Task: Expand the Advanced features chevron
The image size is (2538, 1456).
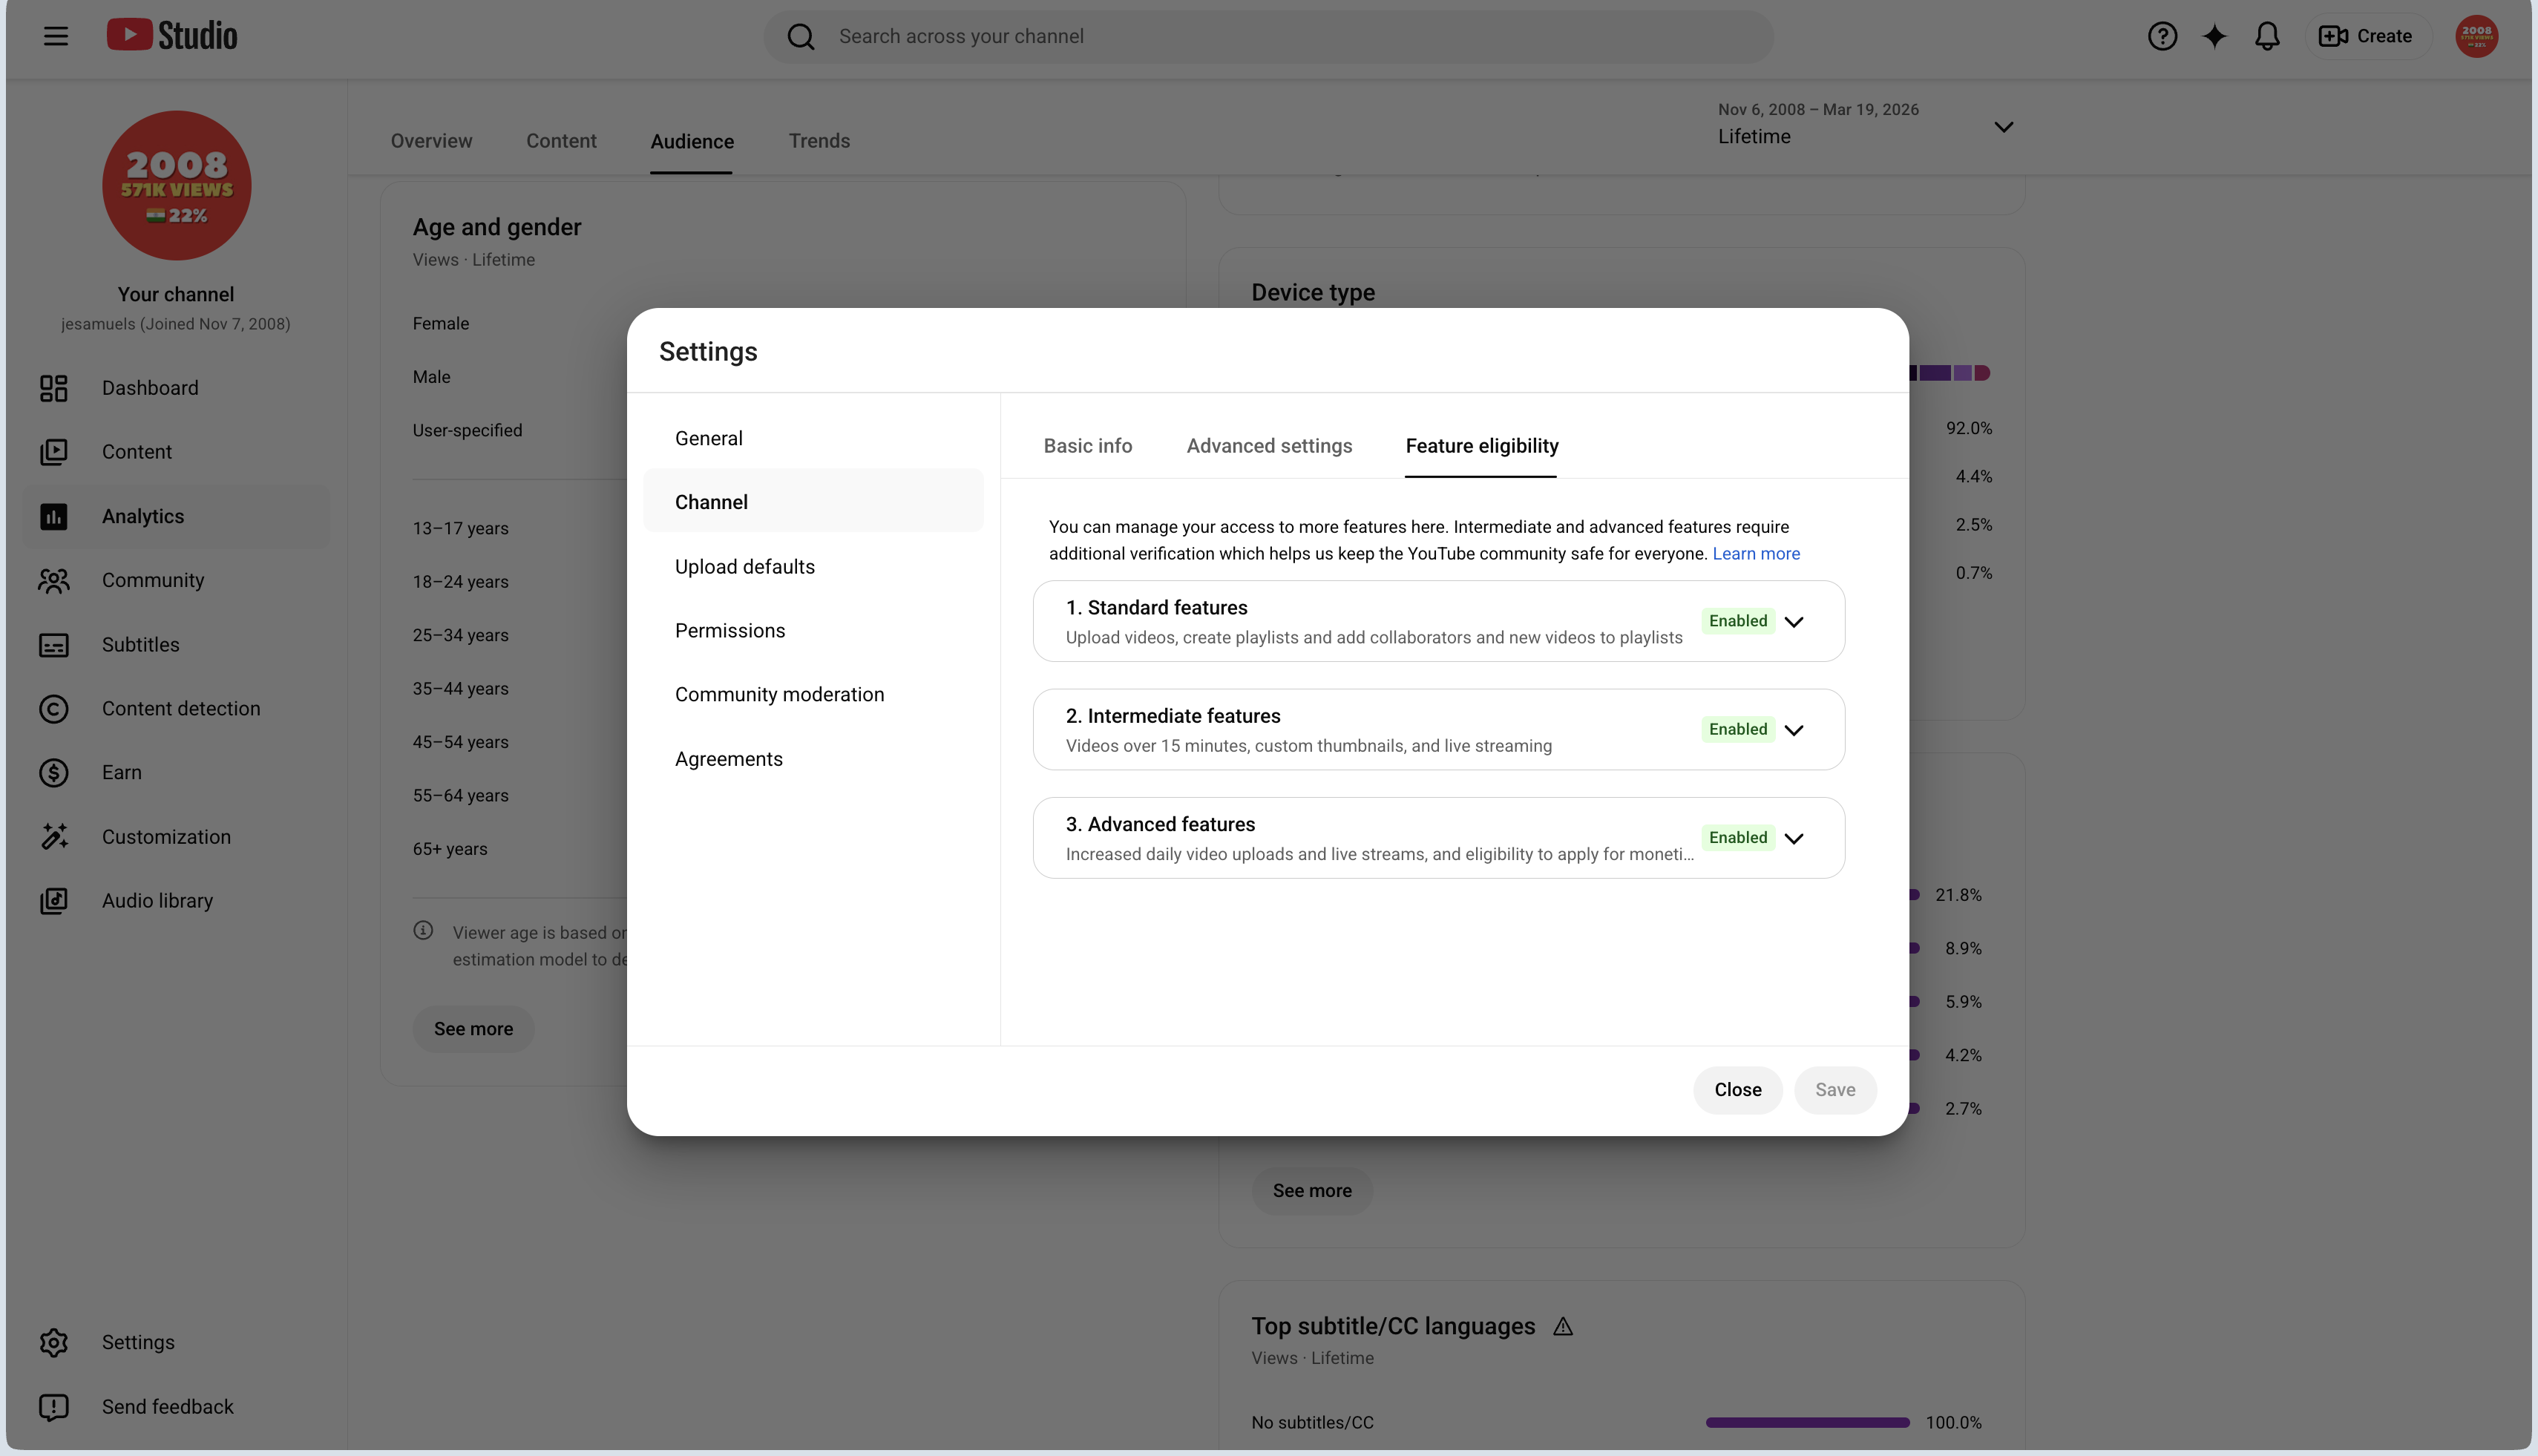Action: point(1794,838)
